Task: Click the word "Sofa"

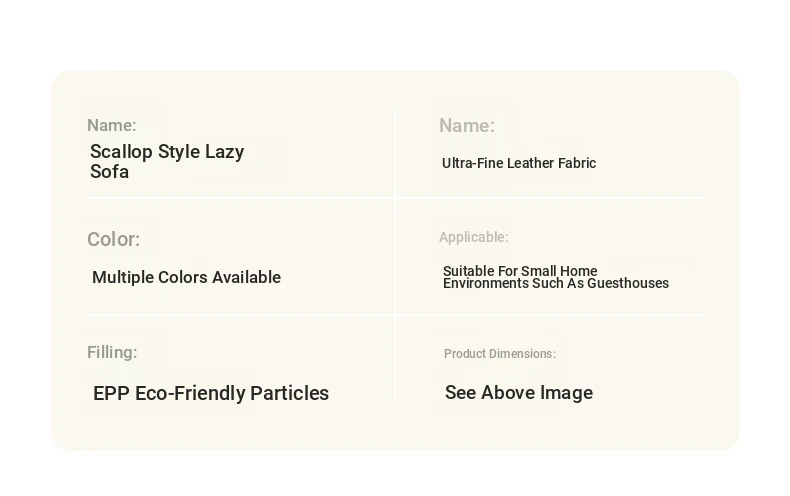Action: 109,172
